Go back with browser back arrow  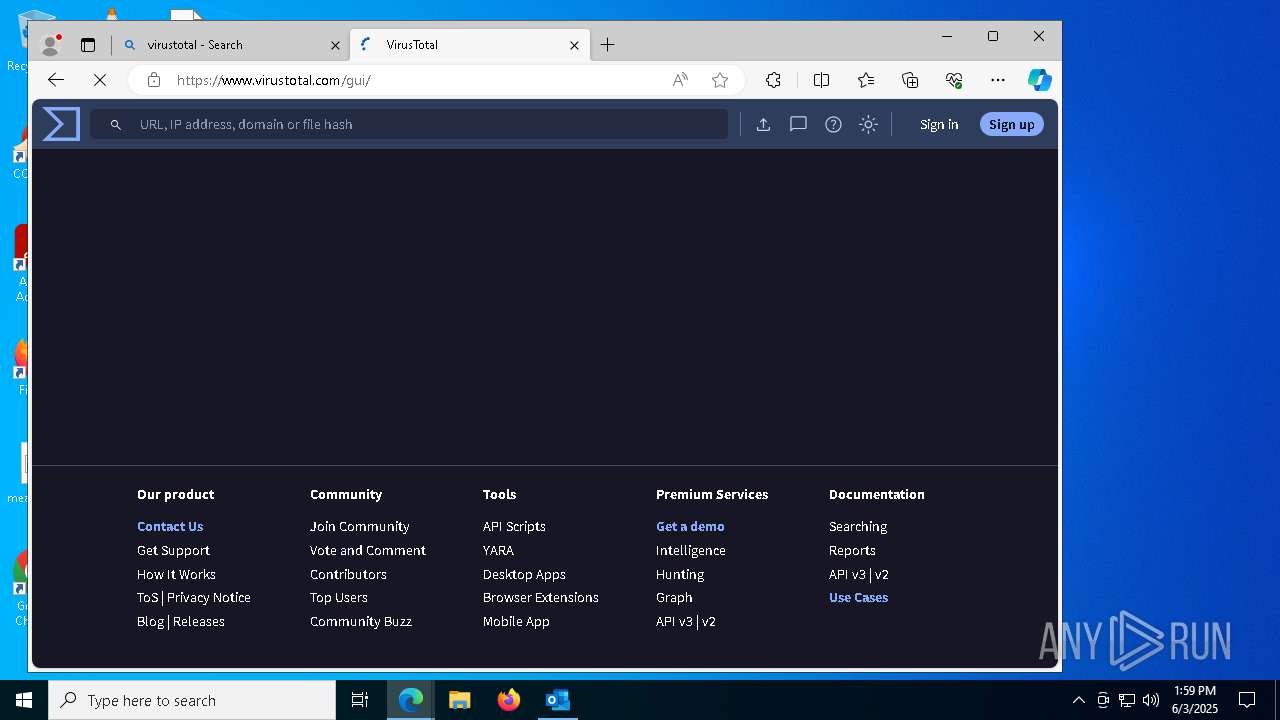pos(56,80)
